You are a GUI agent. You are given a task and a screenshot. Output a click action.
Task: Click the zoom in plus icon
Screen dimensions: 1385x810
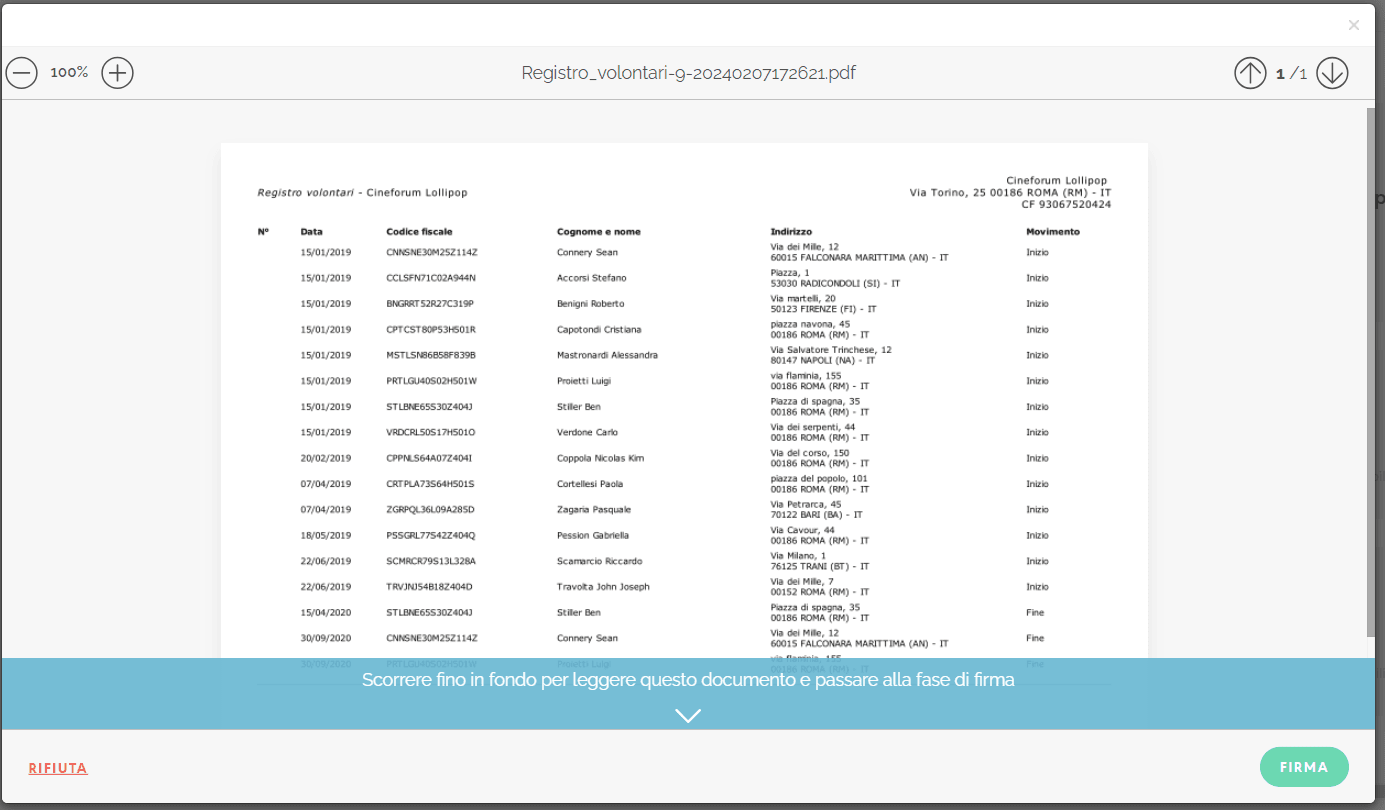(117, 73)
